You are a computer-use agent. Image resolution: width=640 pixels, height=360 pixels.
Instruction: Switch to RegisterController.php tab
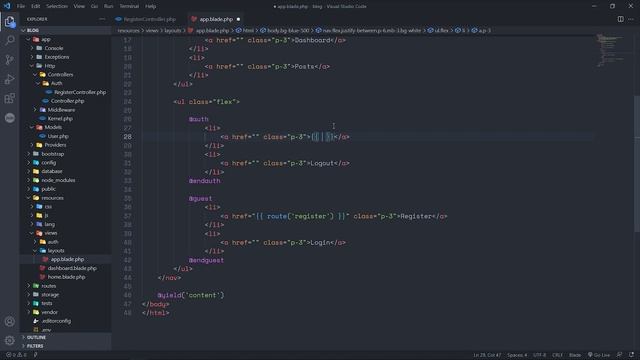(149, 19)
